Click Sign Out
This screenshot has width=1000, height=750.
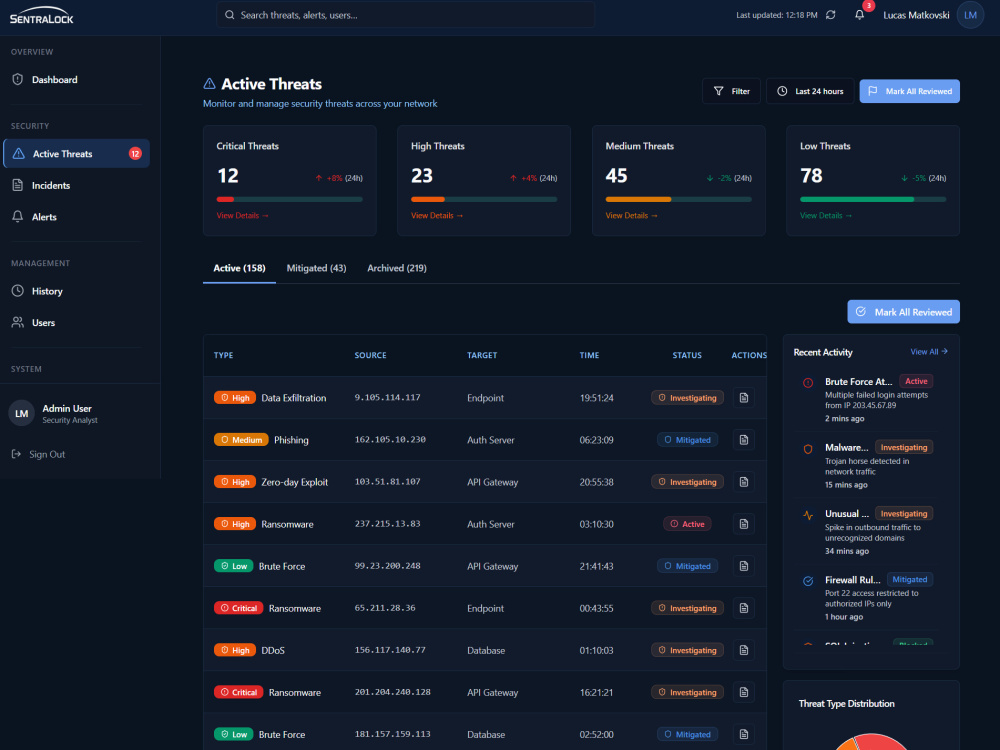[x=38, y=454]
